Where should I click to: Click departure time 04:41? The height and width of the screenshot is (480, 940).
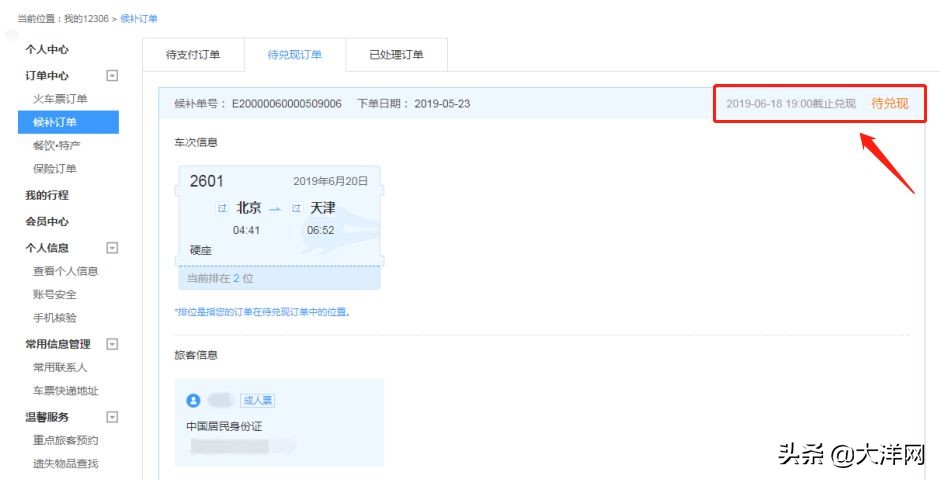pyautogui.click(x=246, y=230)
